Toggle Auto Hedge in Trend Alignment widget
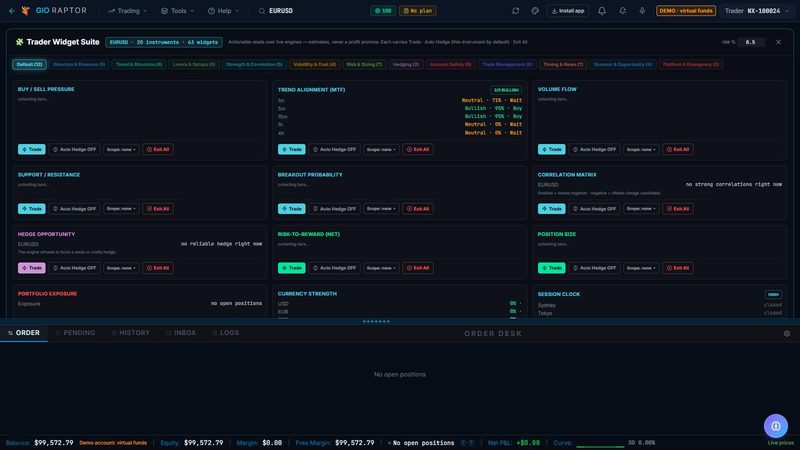The width and height of the screenshot is (800, 450). click(334, 149)
